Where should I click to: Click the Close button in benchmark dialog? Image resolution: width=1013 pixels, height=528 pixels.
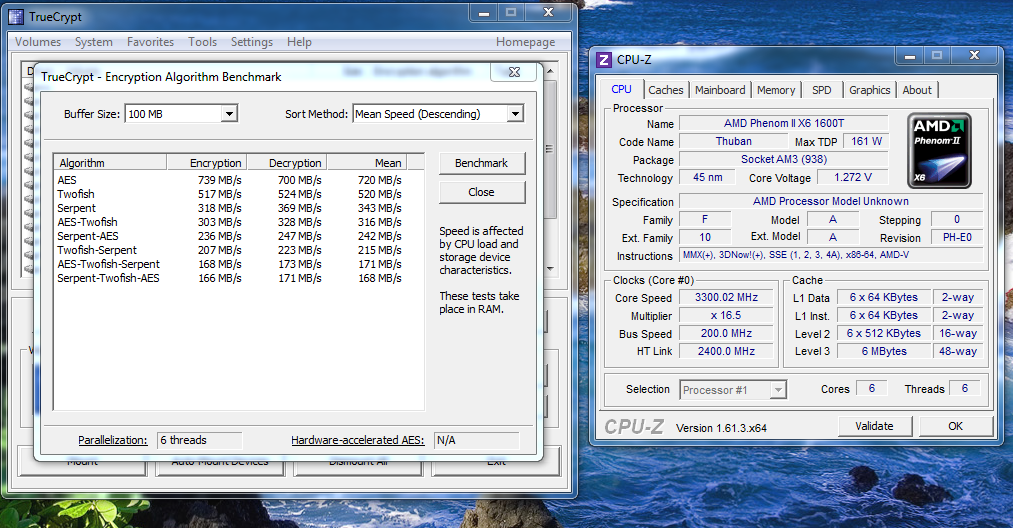[481, 192]
